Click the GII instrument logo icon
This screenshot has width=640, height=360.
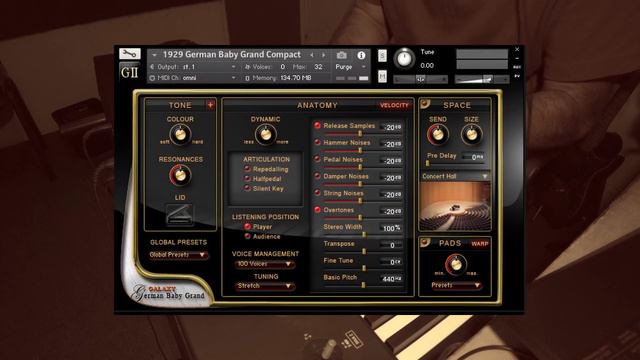(130, 73)
